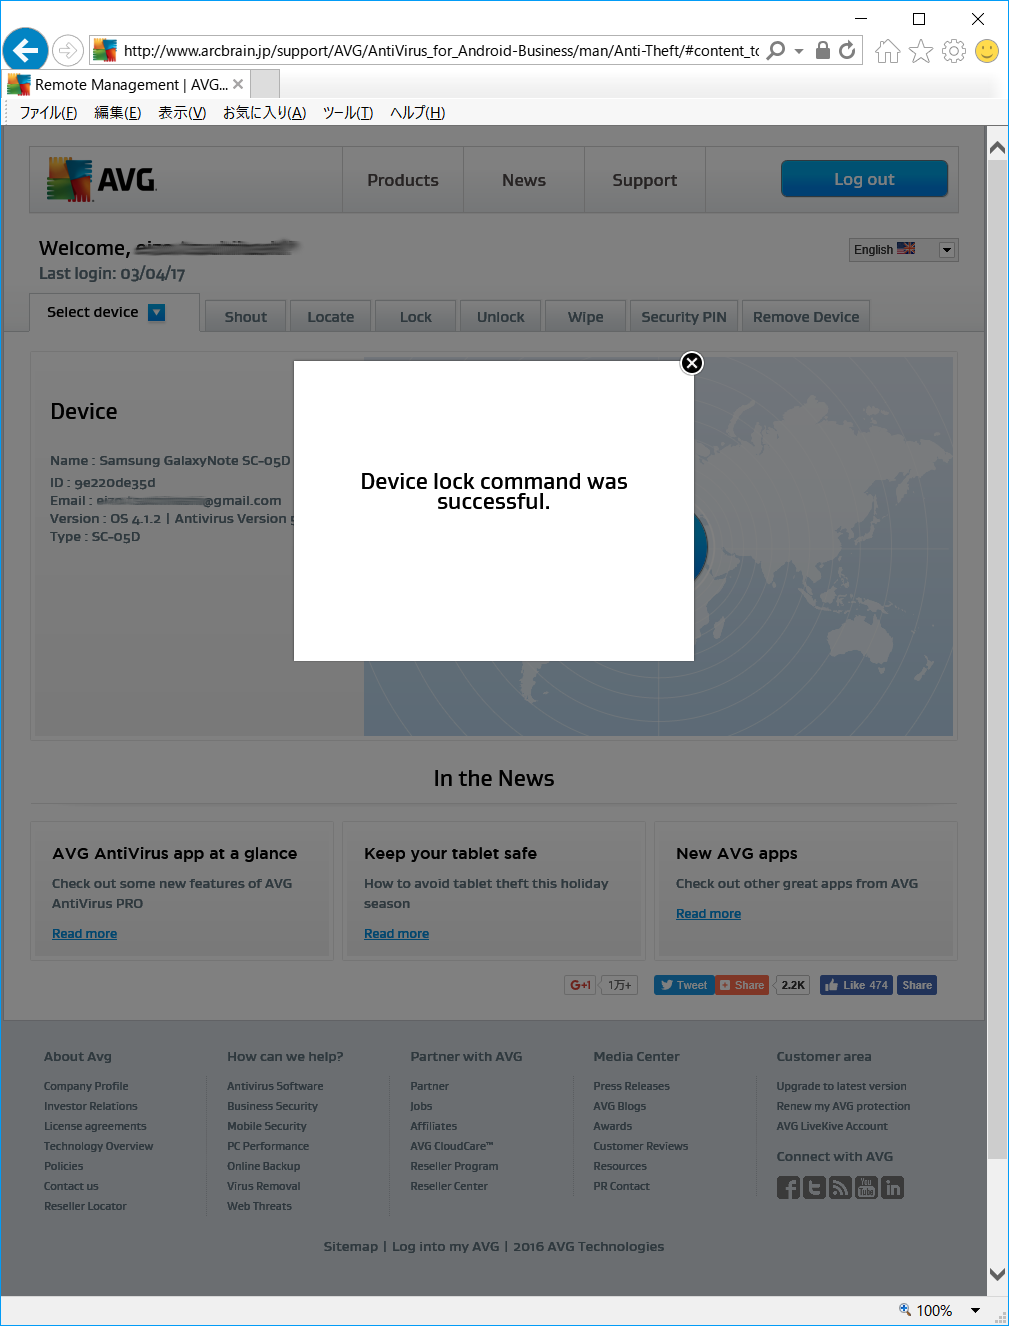Open the Reseller Program footer link
1009x1326 pixels.
pos(454,1166)
